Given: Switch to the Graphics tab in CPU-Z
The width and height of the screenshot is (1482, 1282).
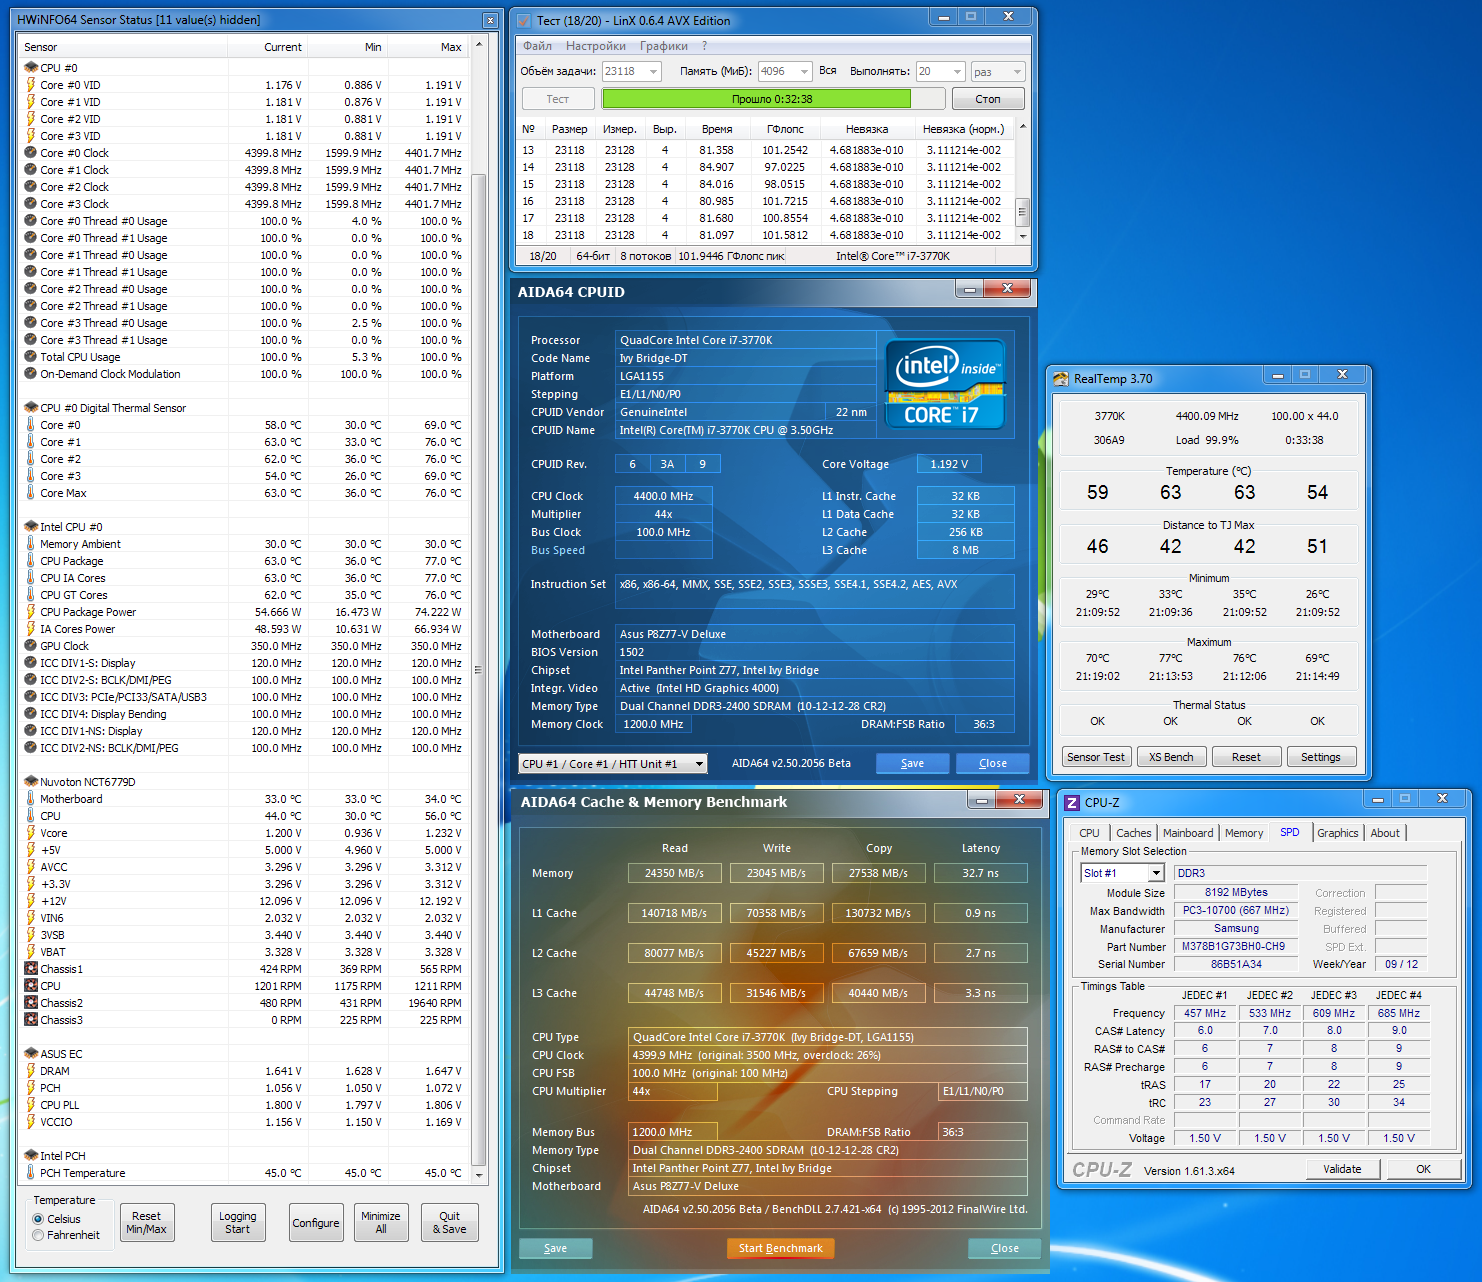Looking at the screenshot, I should click(1337, 833).
